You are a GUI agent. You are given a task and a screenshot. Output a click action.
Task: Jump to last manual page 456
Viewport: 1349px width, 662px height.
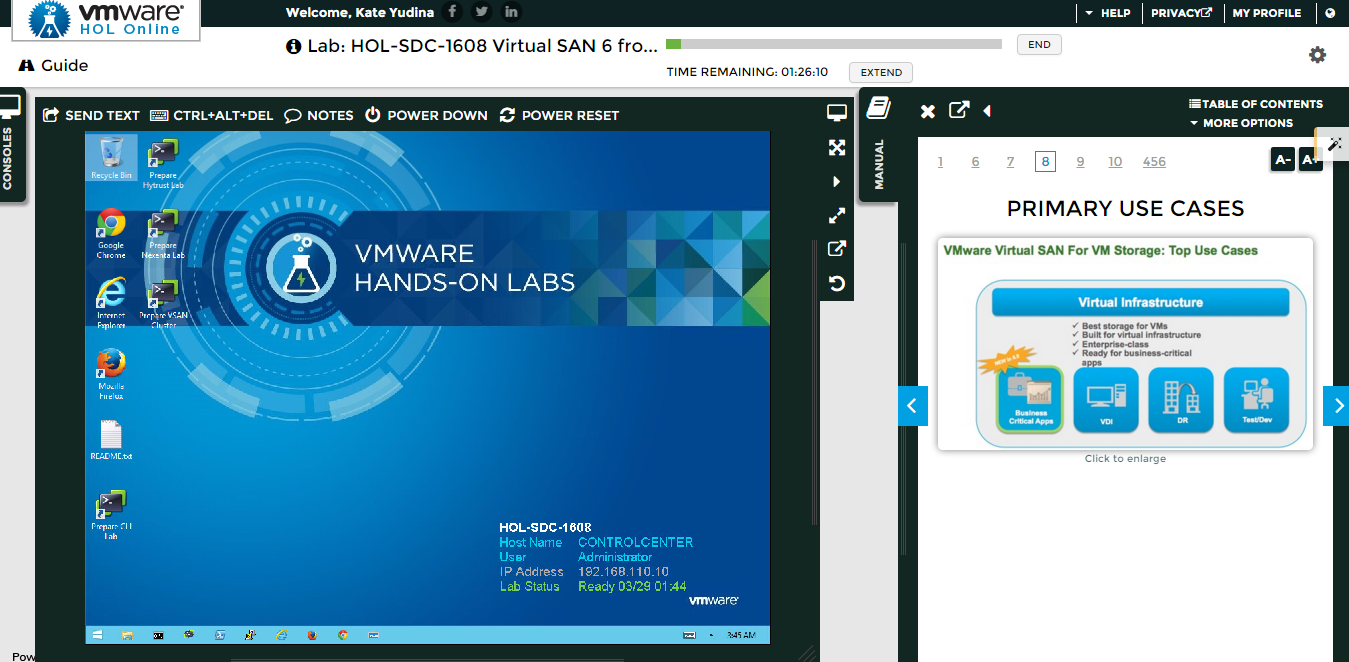pyautogui.click(x=1154, y=162)
